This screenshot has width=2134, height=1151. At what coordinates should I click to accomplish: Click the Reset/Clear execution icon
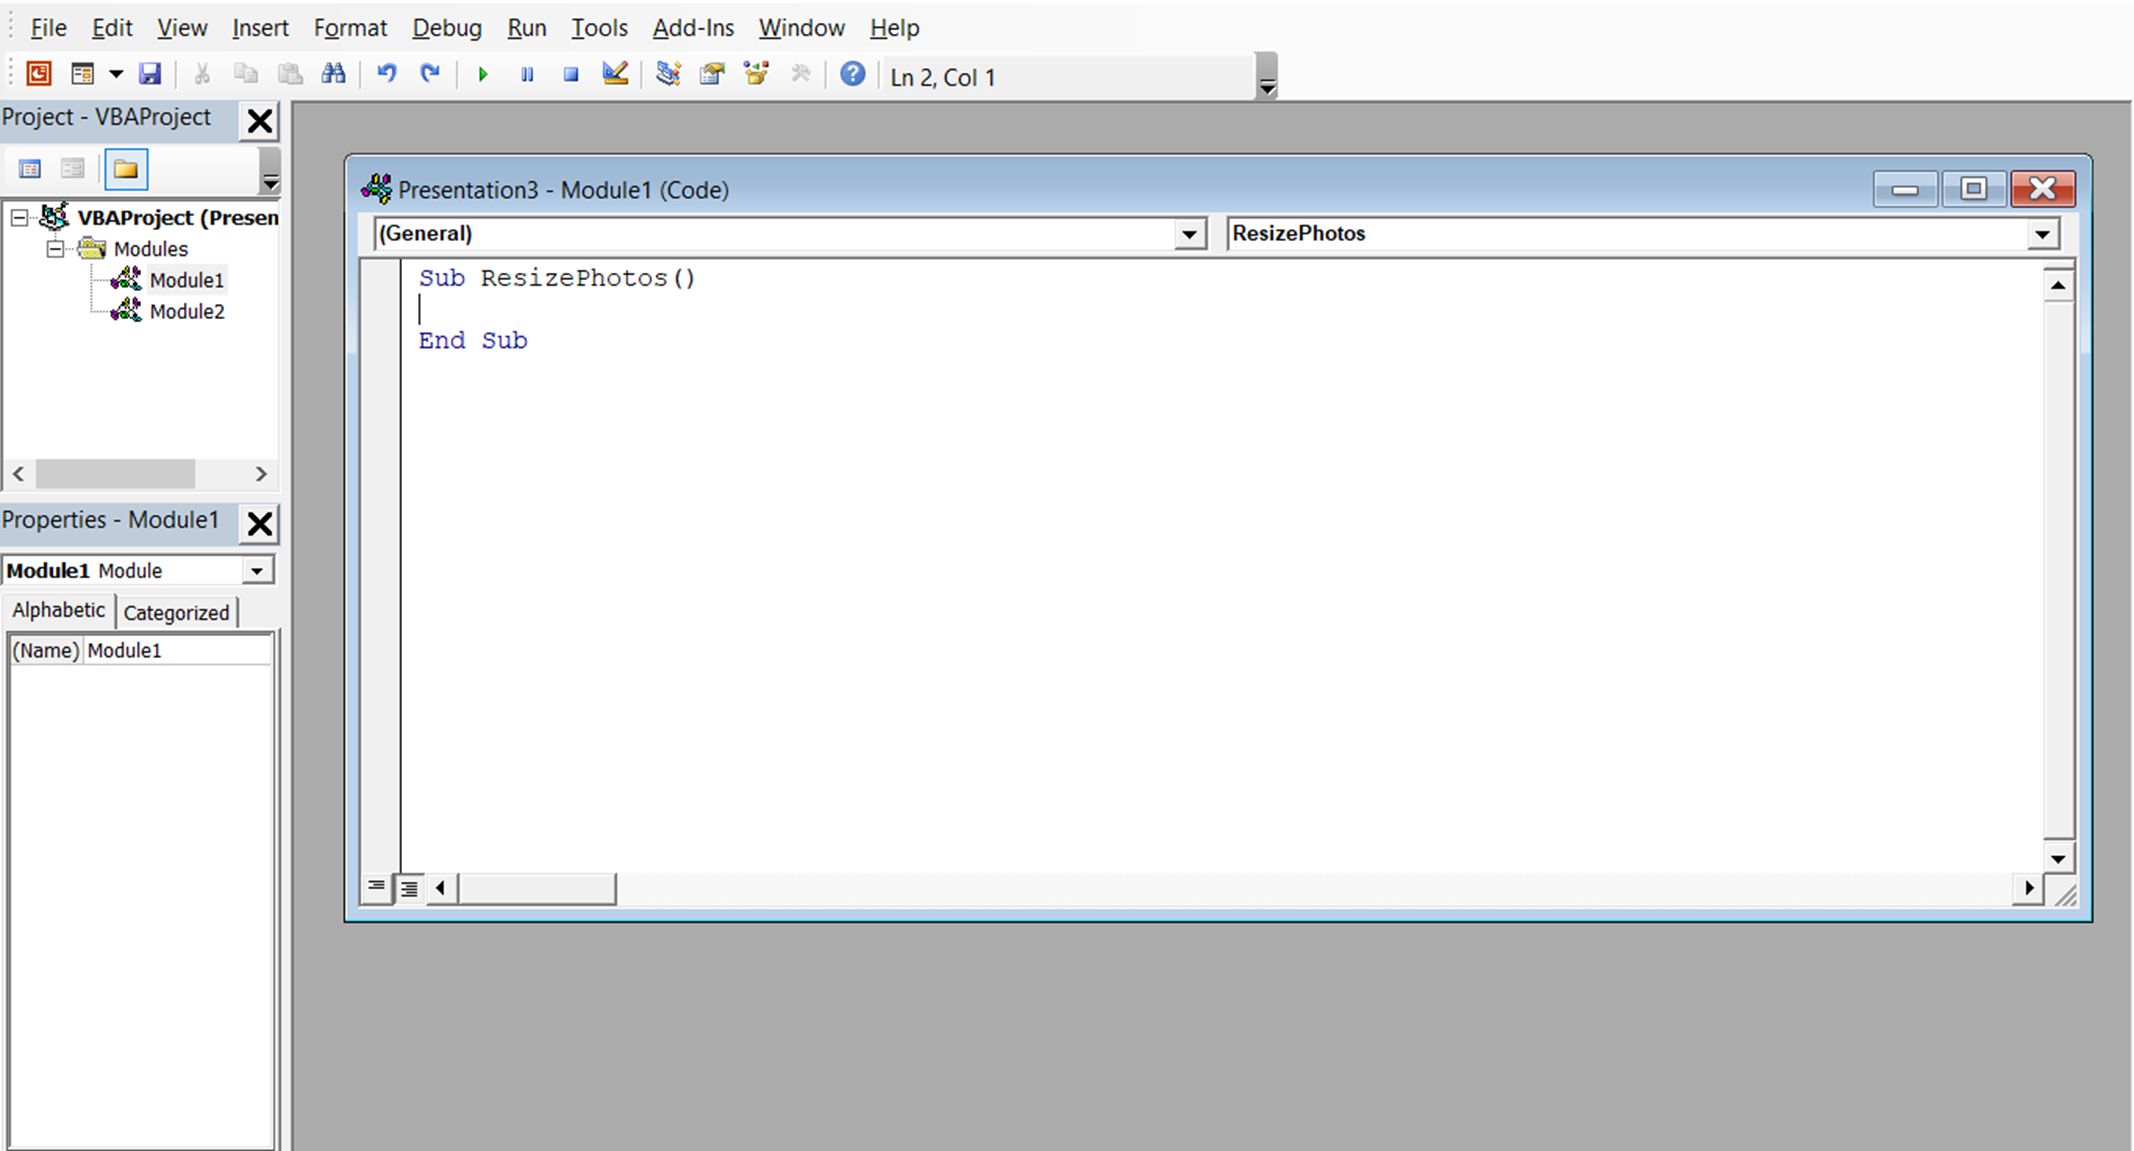pos(568,75)
